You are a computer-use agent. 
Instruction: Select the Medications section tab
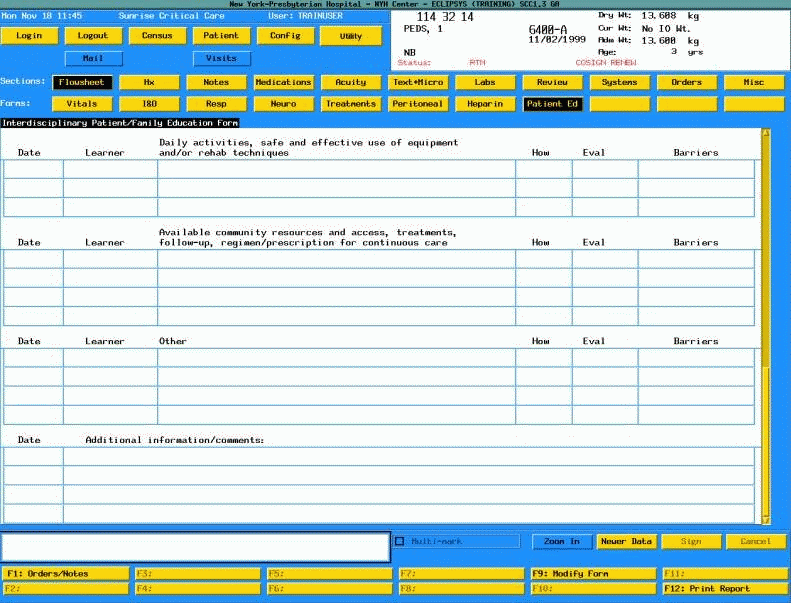(283, 82)
